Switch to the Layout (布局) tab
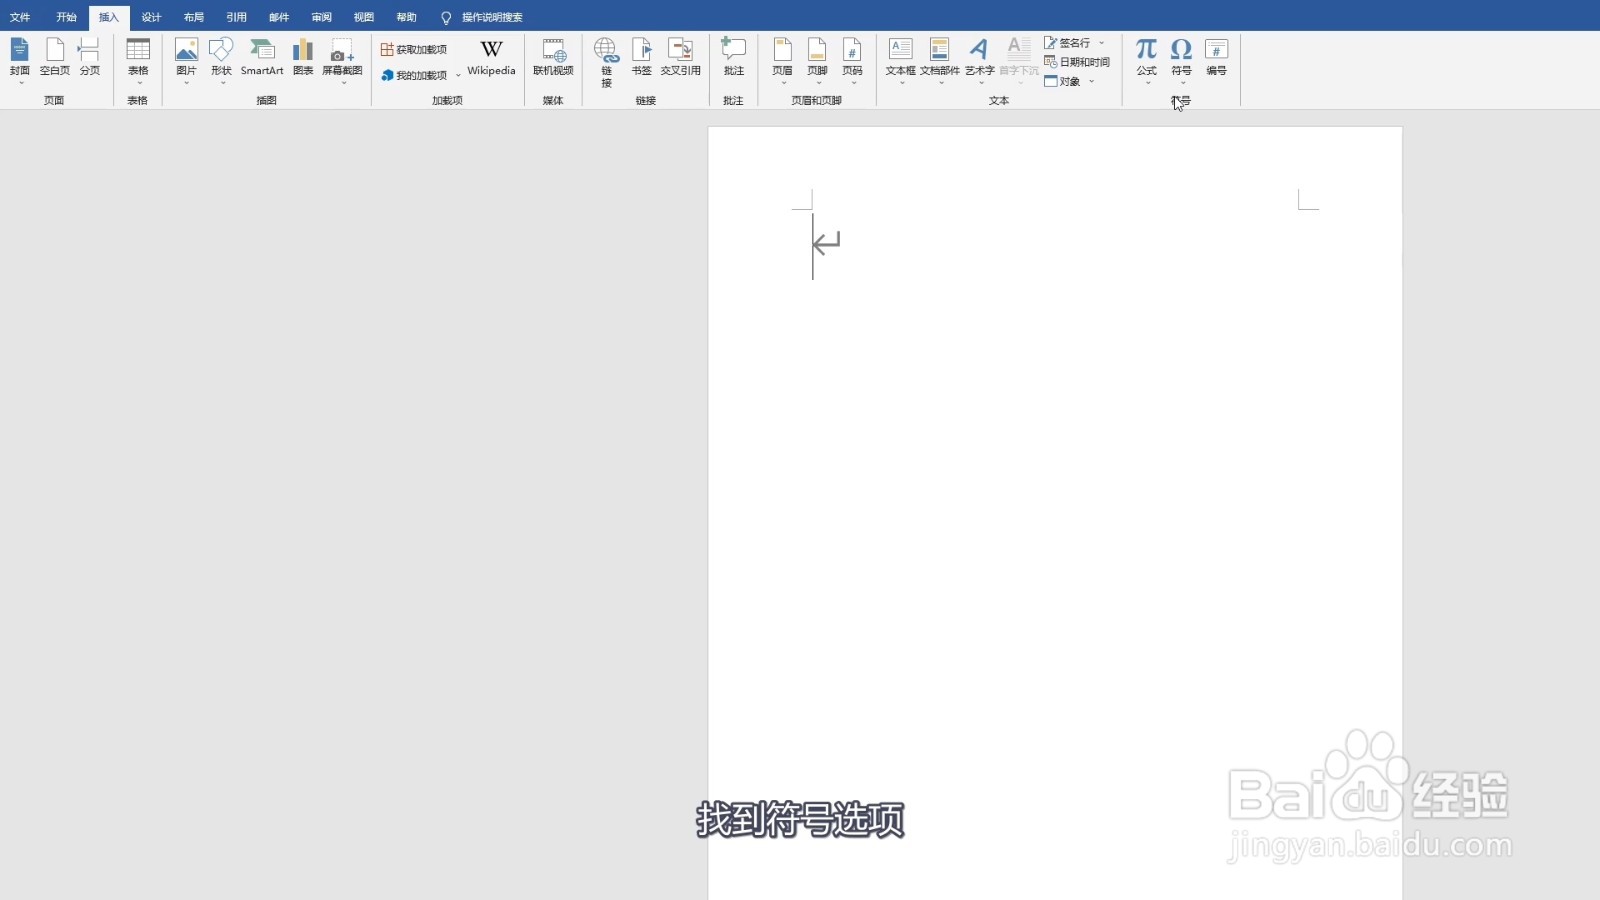The height and width of the screenshot is (900, 1600). point(194,17)
